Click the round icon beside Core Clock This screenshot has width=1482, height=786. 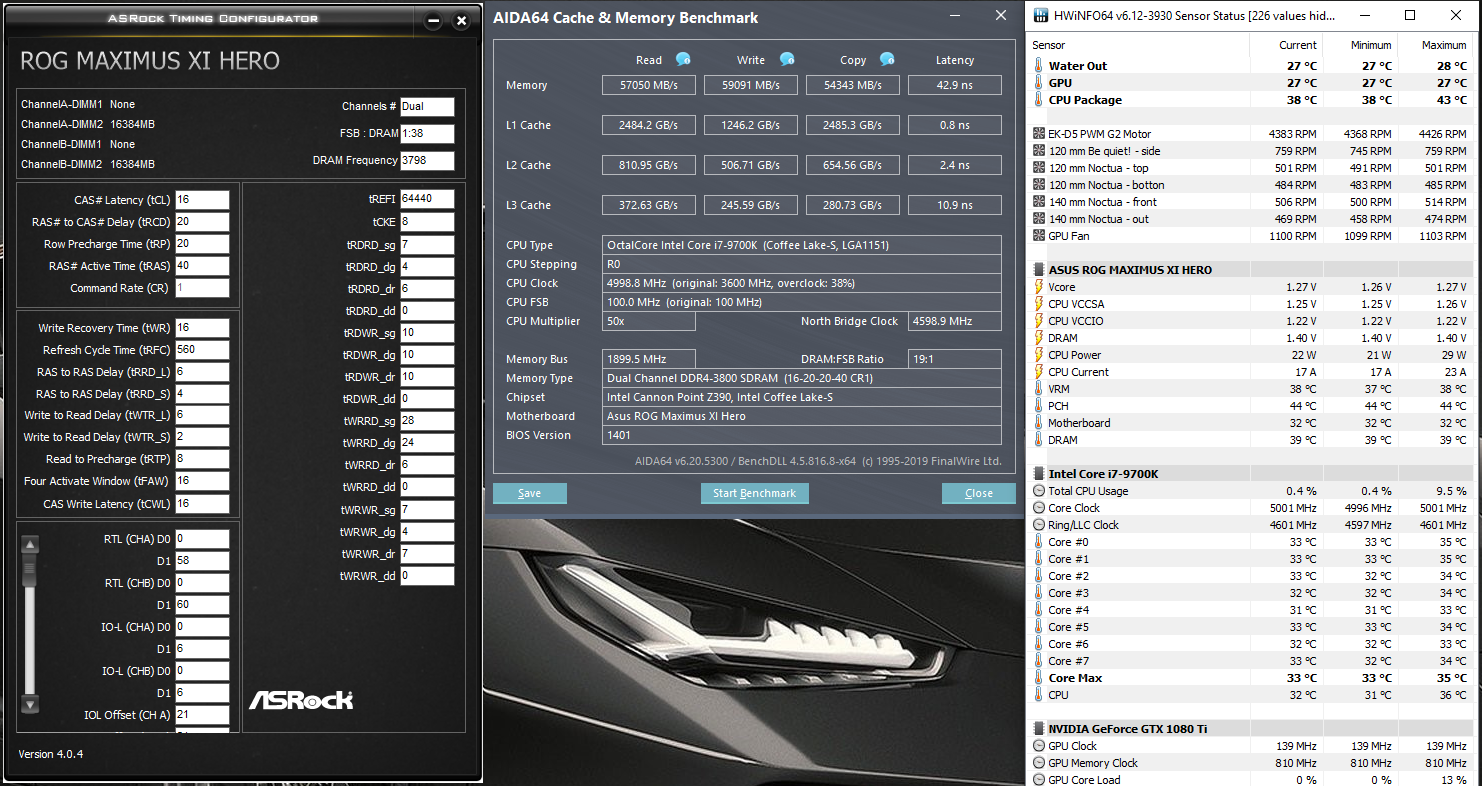pyautogui.click(x=1039, y=508)
